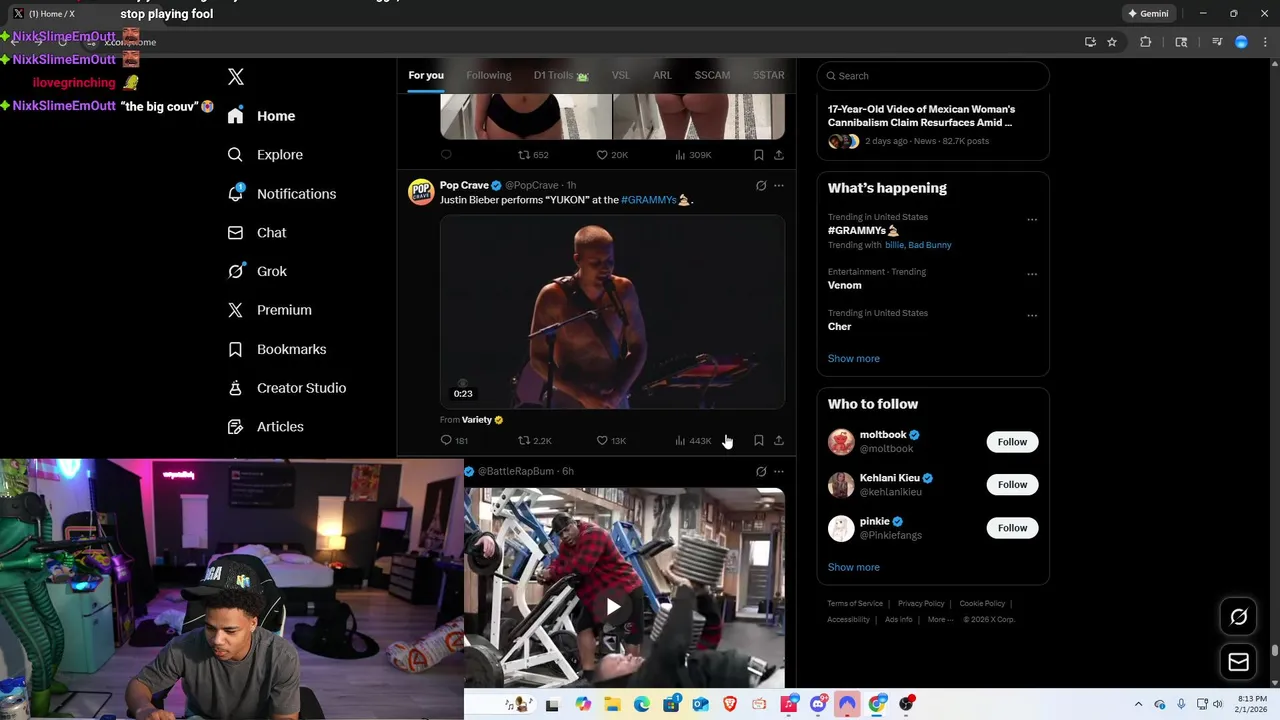Switch to the VSL tab
This screenshot has width=1280, height=720.
621,75
